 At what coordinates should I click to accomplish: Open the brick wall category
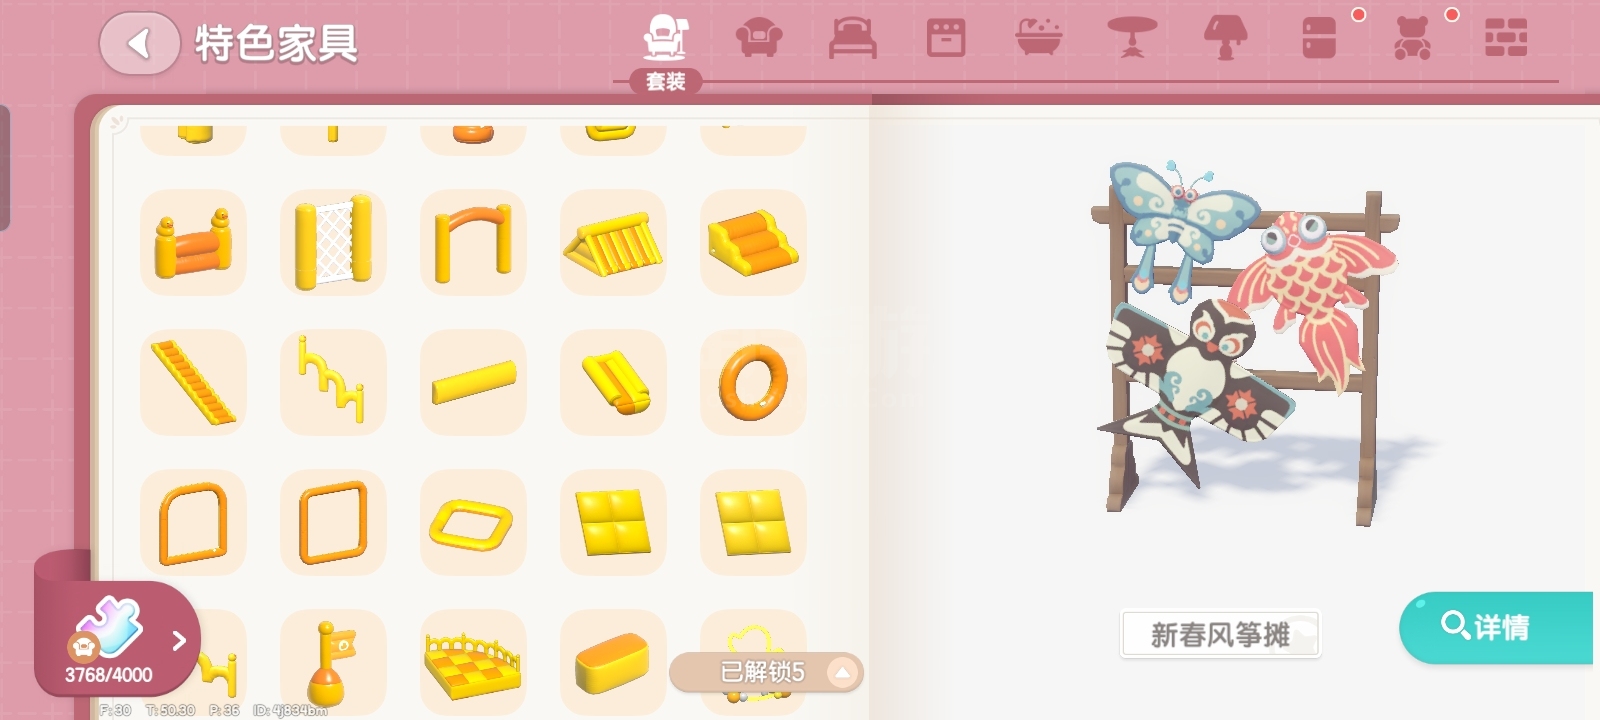coord(1505,38)
